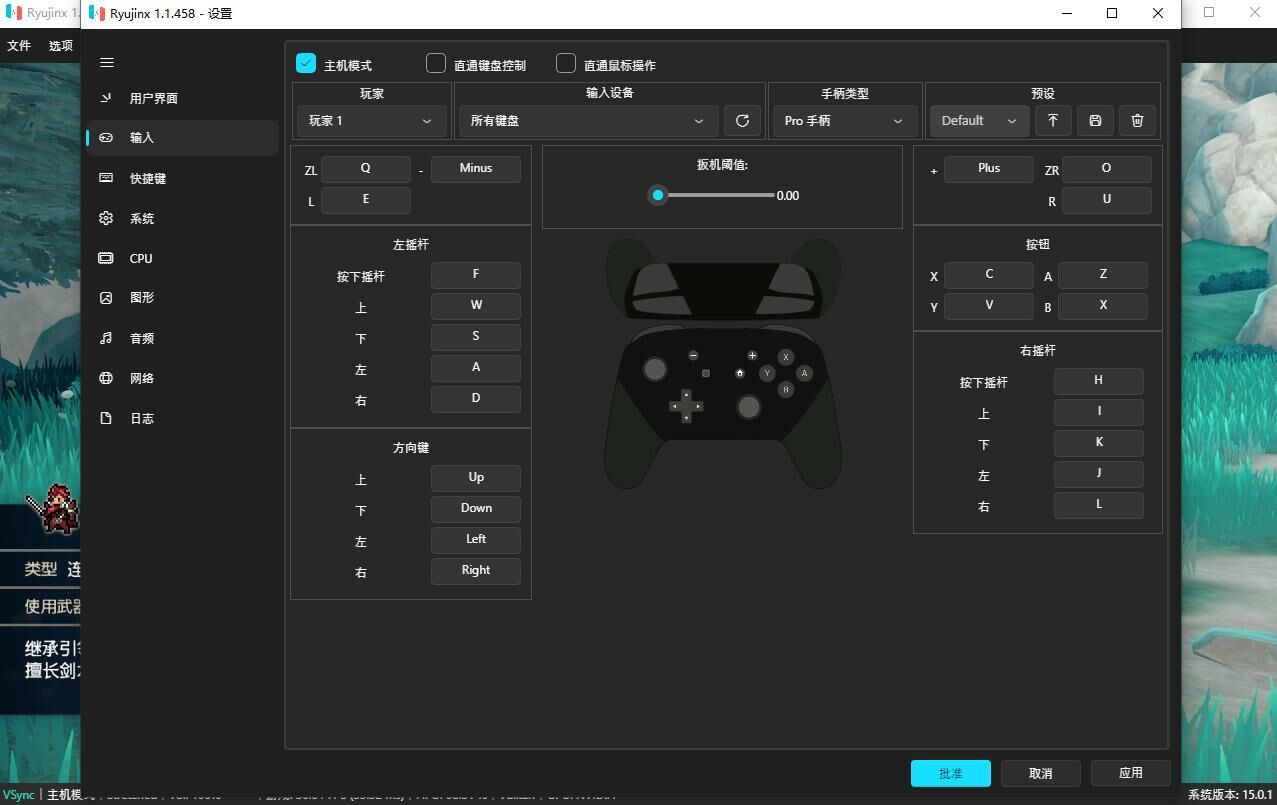Click the refresh input devices icon
This screenshot has height=805, width=1277.
pos(742,121)
